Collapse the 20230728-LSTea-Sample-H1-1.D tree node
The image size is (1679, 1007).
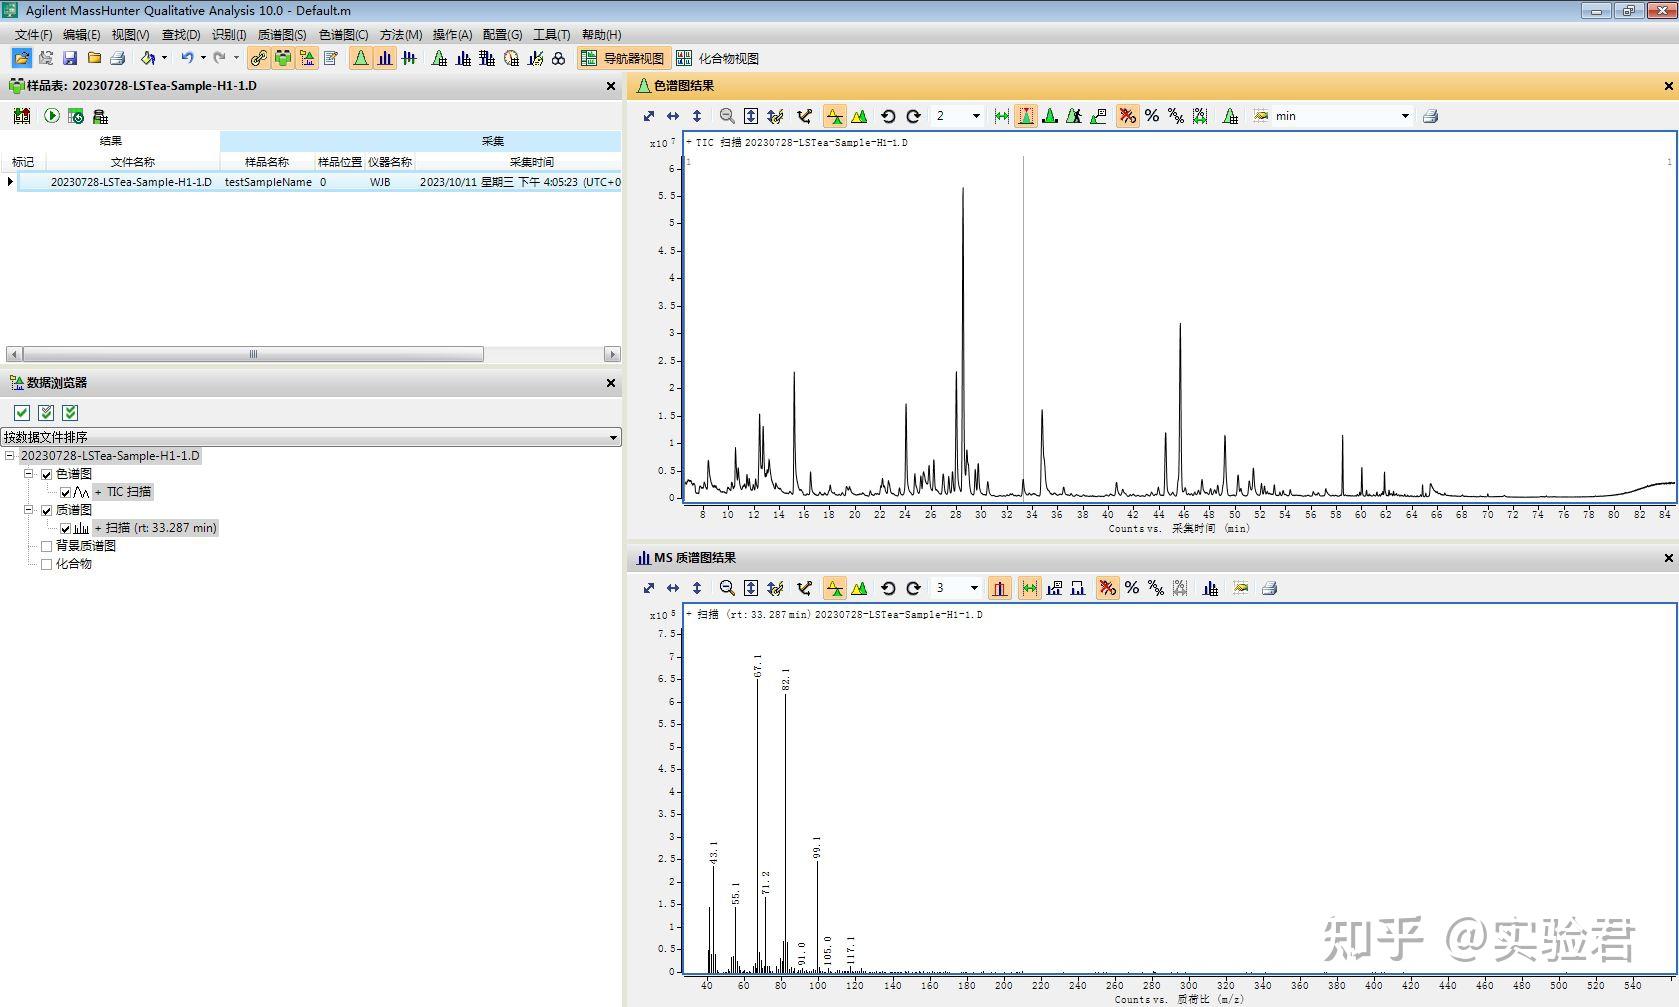[8, 455]
